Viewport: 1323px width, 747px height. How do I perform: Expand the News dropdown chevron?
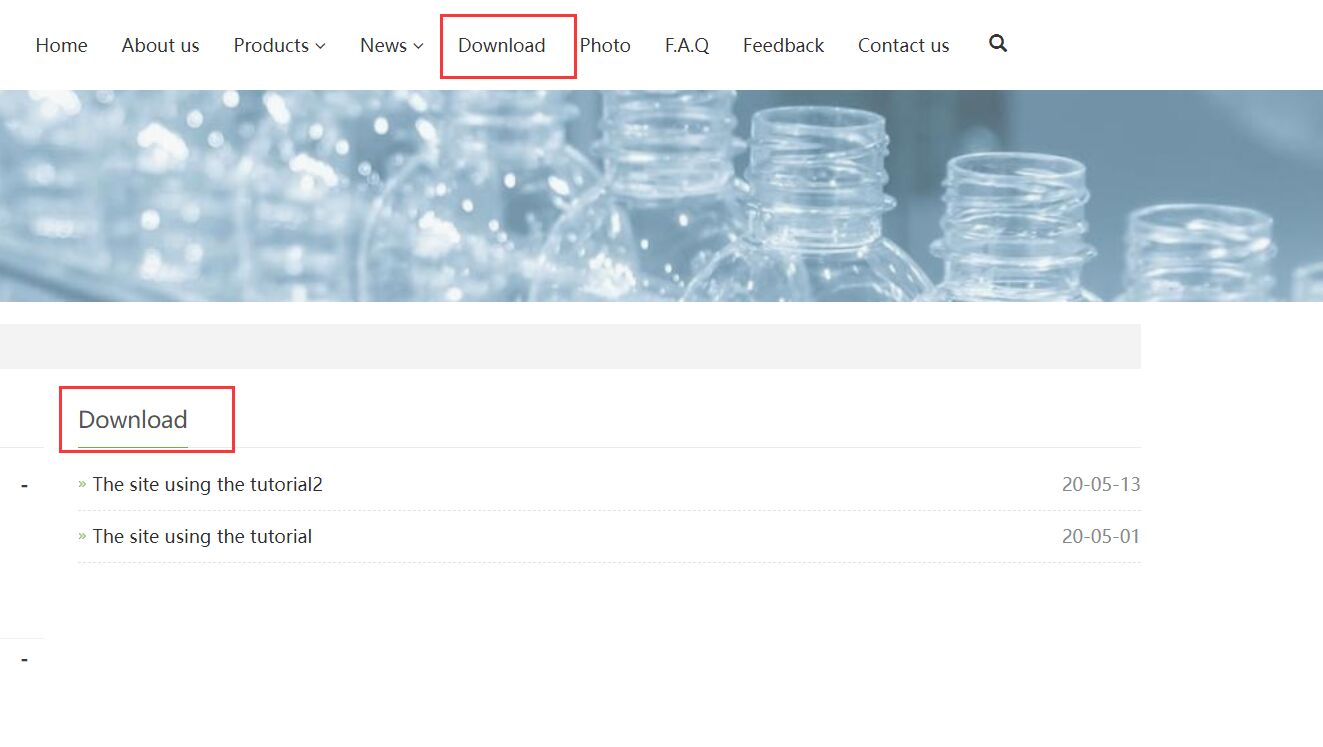pyautogui.click(x=418, y=46)
